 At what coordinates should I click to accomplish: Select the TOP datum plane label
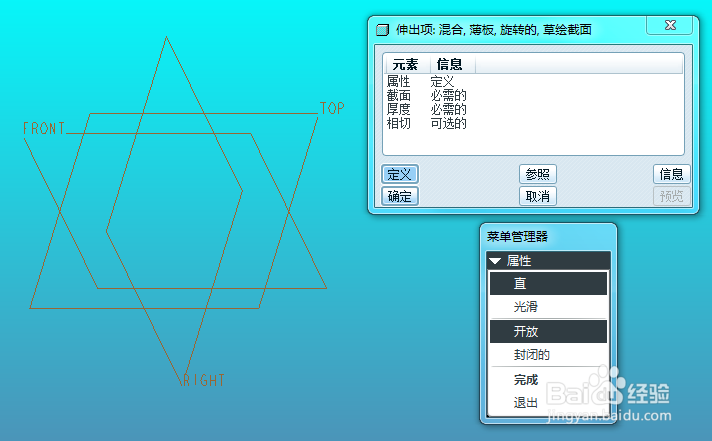click(x=332, y=108)
